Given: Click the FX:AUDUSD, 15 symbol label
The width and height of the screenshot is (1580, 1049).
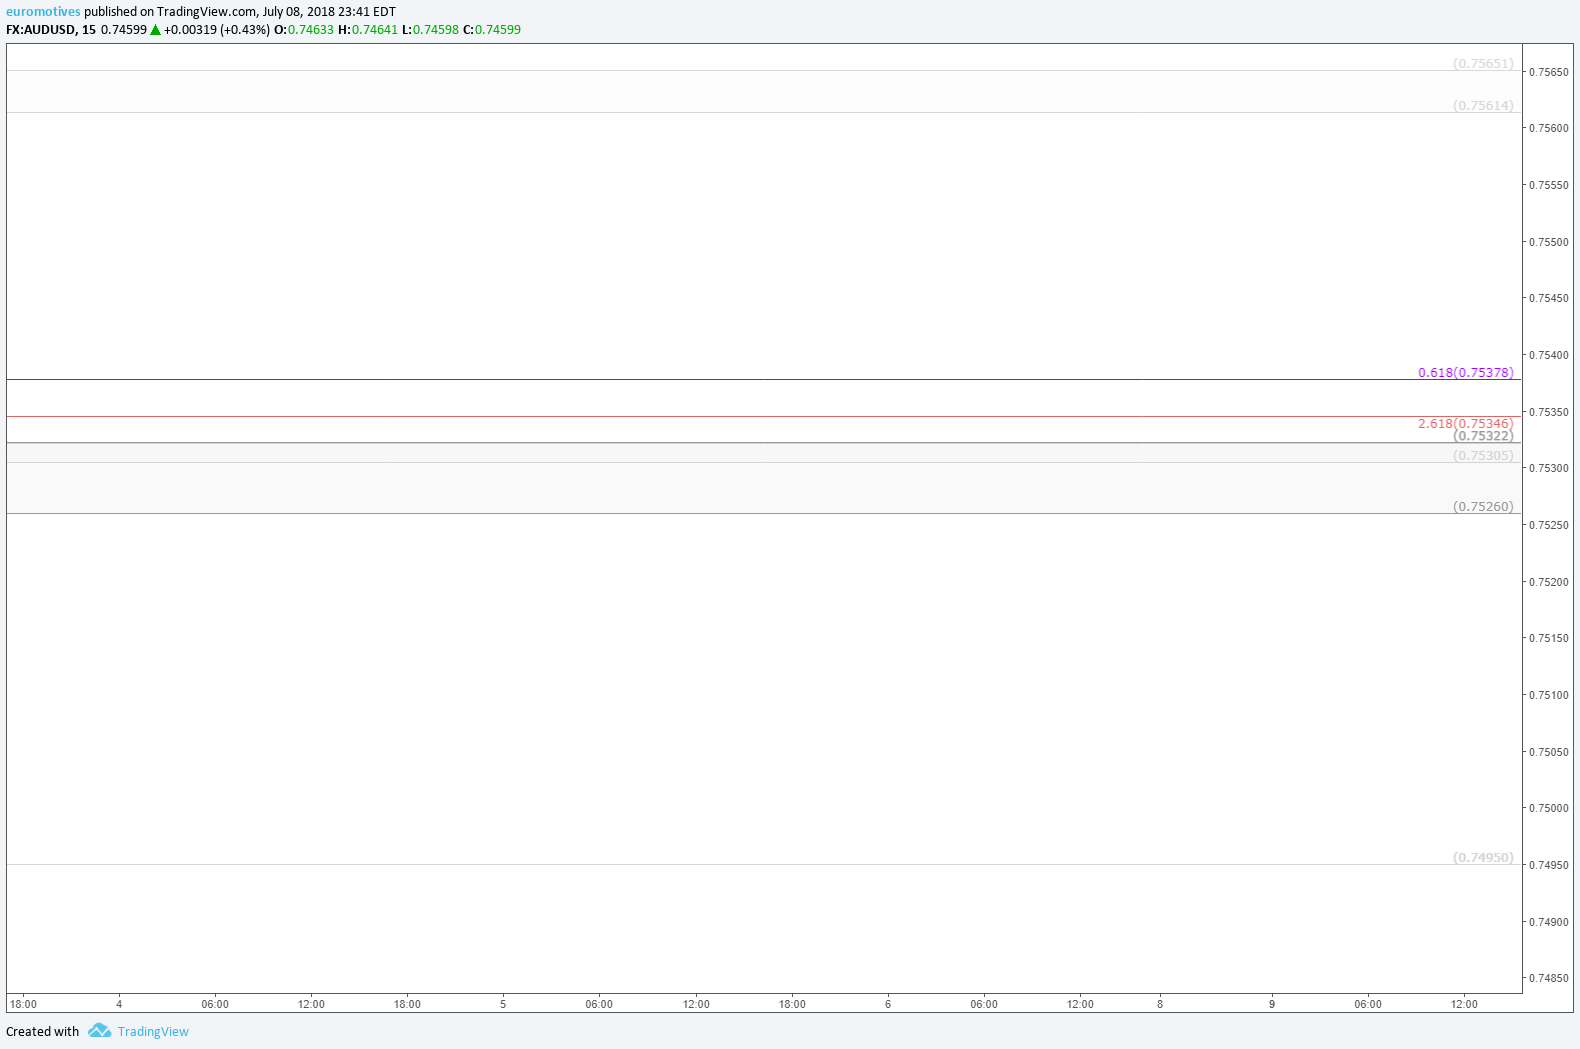Looking at the screenshot, I should click(x=51, y=30).
